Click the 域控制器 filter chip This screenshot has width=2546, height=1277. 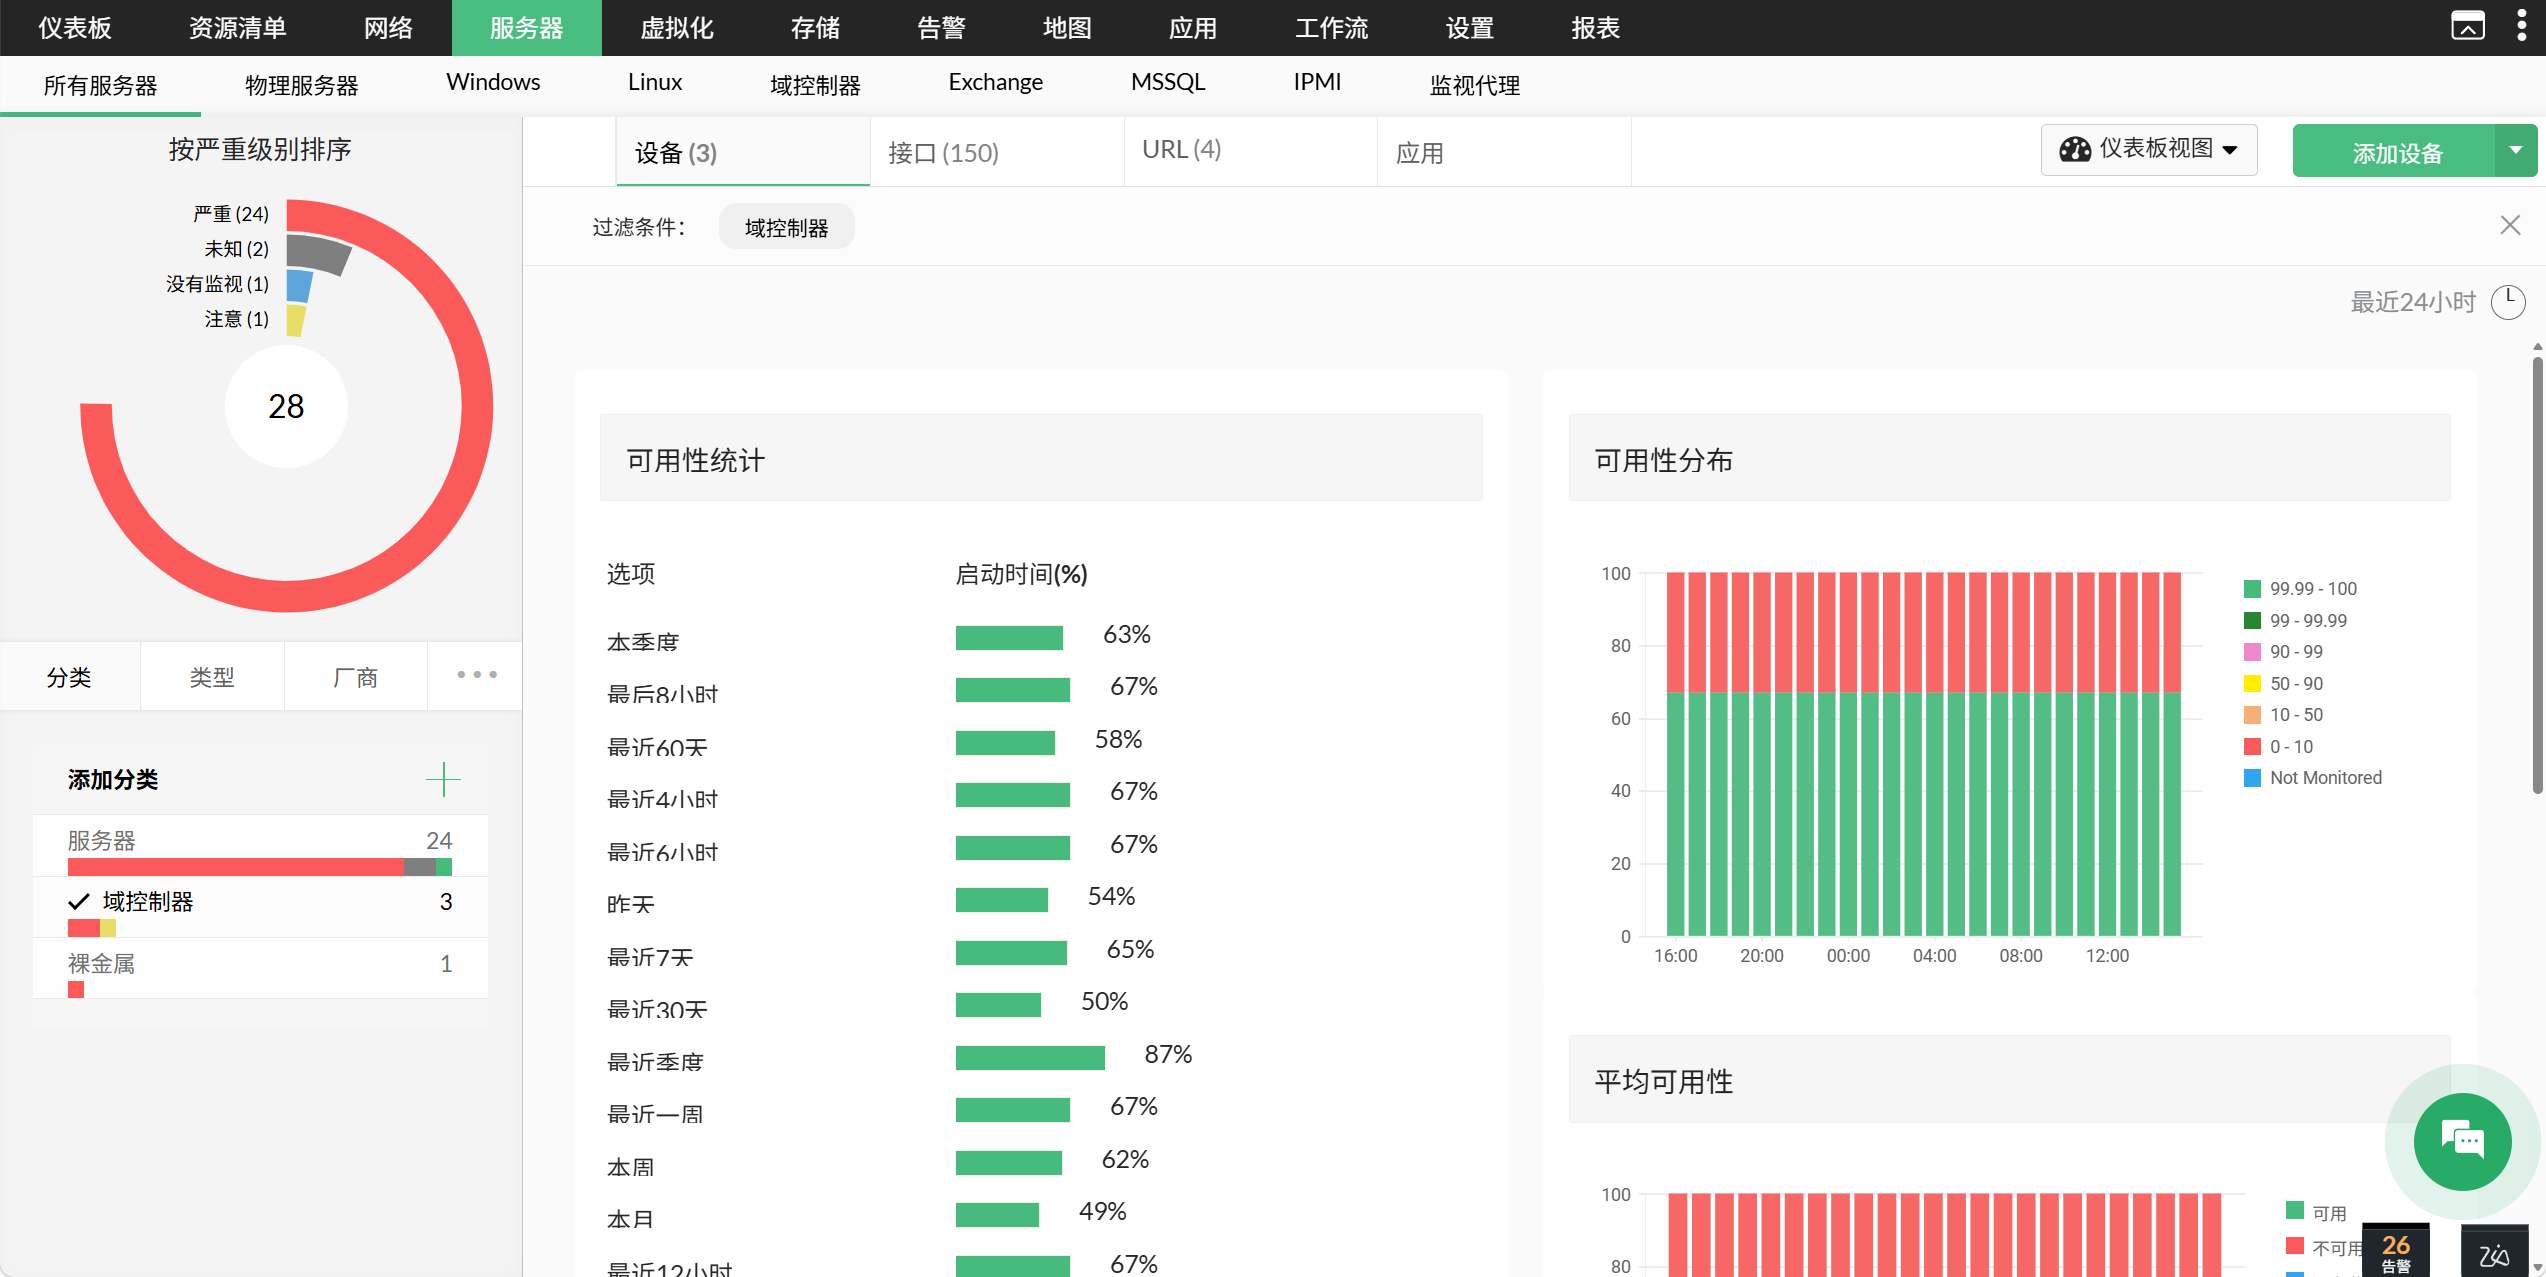point(786,227)
